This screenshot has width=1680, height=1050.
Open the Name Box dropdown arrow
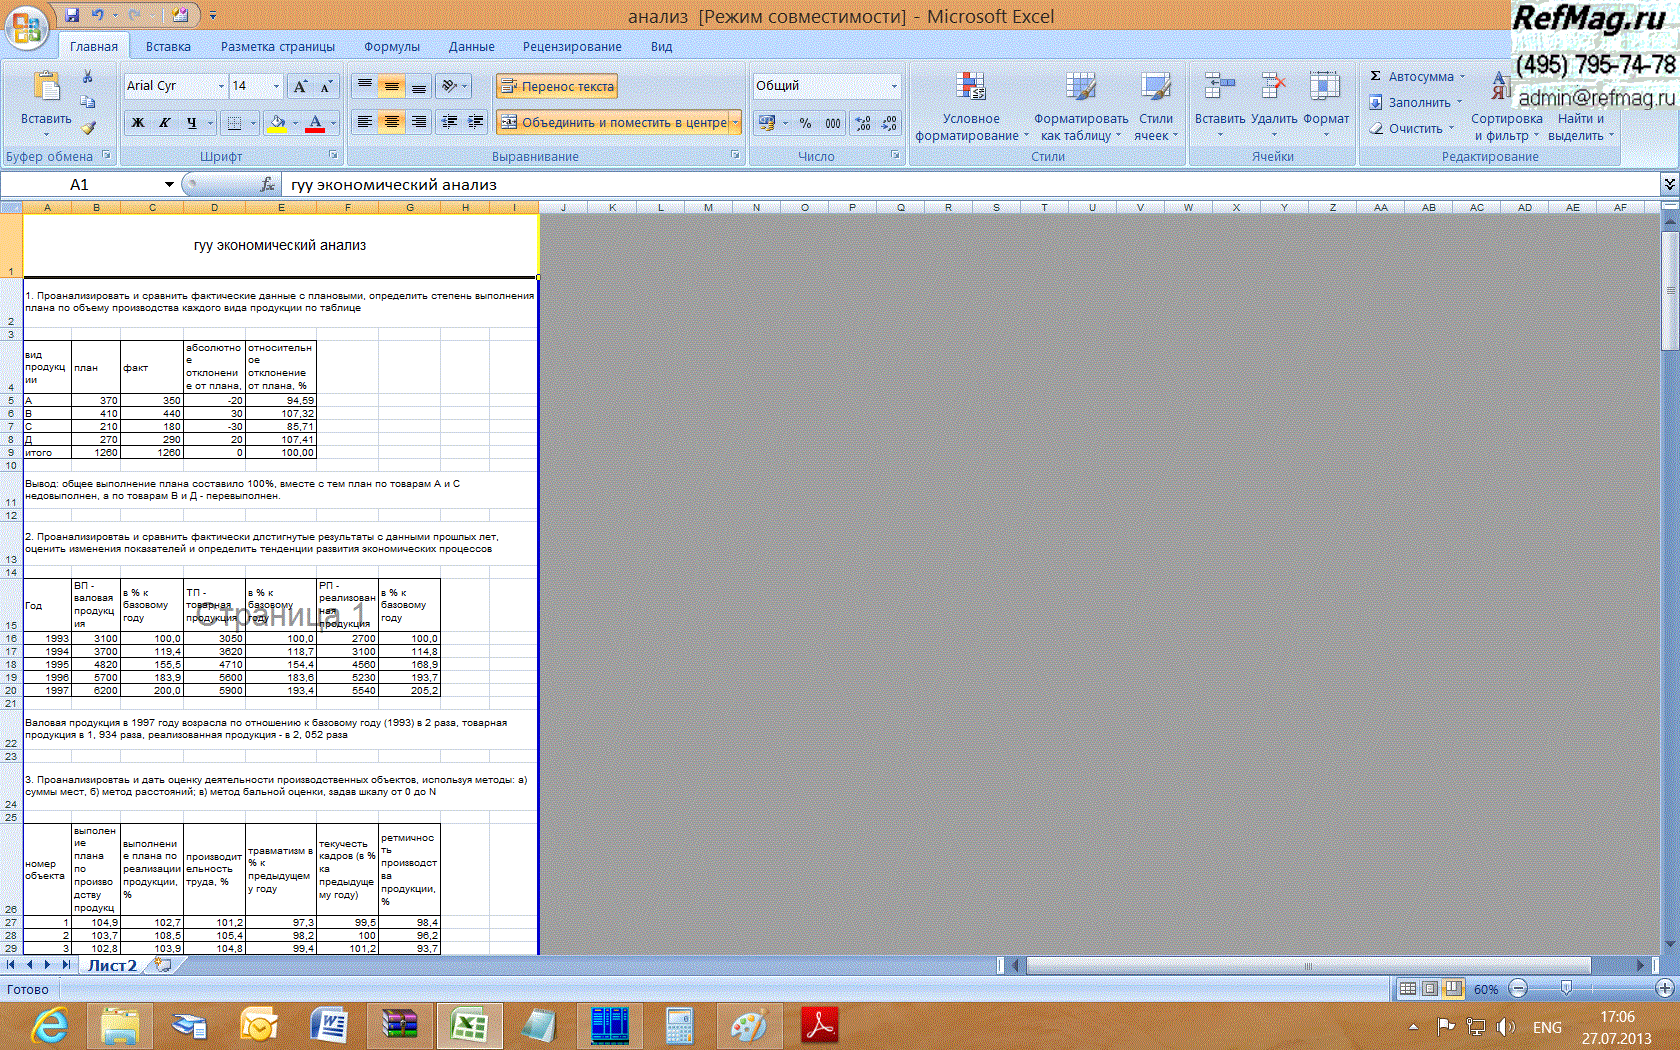(169, 185)
